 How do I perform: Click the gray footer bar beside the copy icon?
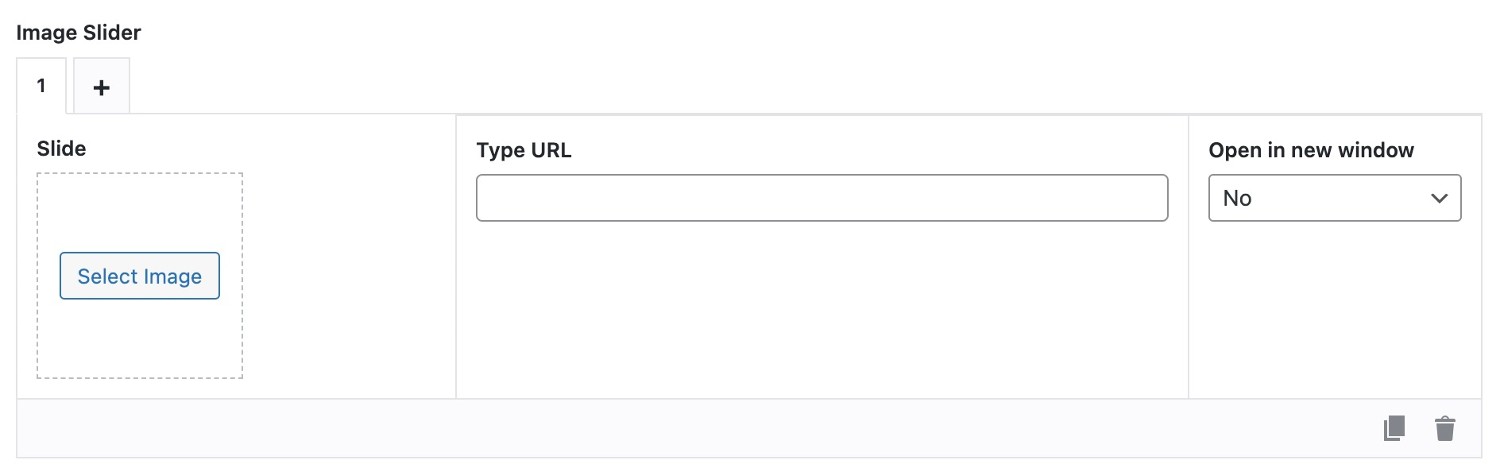click(700, 429)
